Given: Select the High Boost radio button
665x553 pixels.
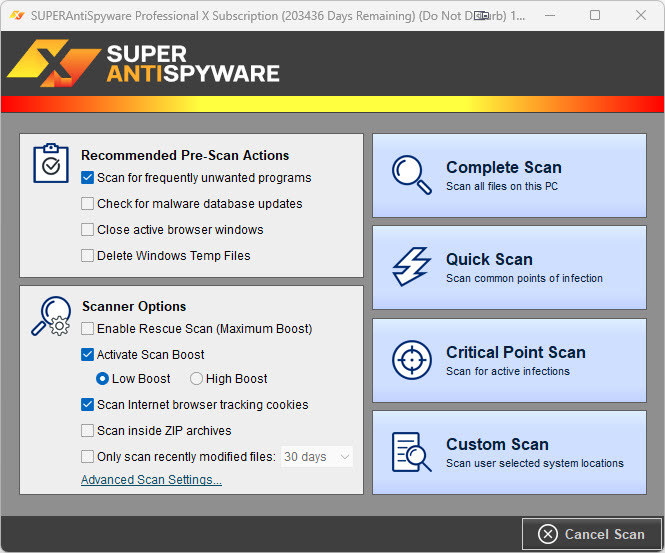Looking at the screenshot, I should tap(196, 379).
